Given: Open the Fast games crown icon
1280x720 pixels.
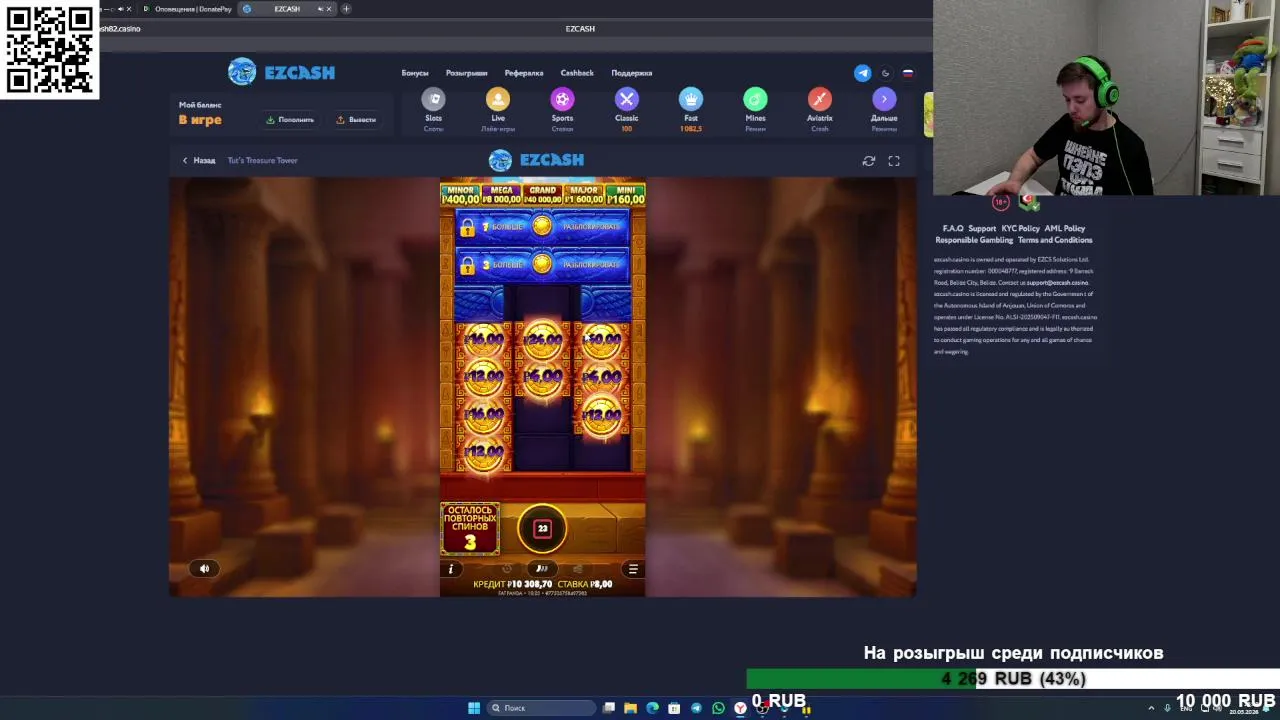Looking at the screenshot, I should [x=691, y=99].
